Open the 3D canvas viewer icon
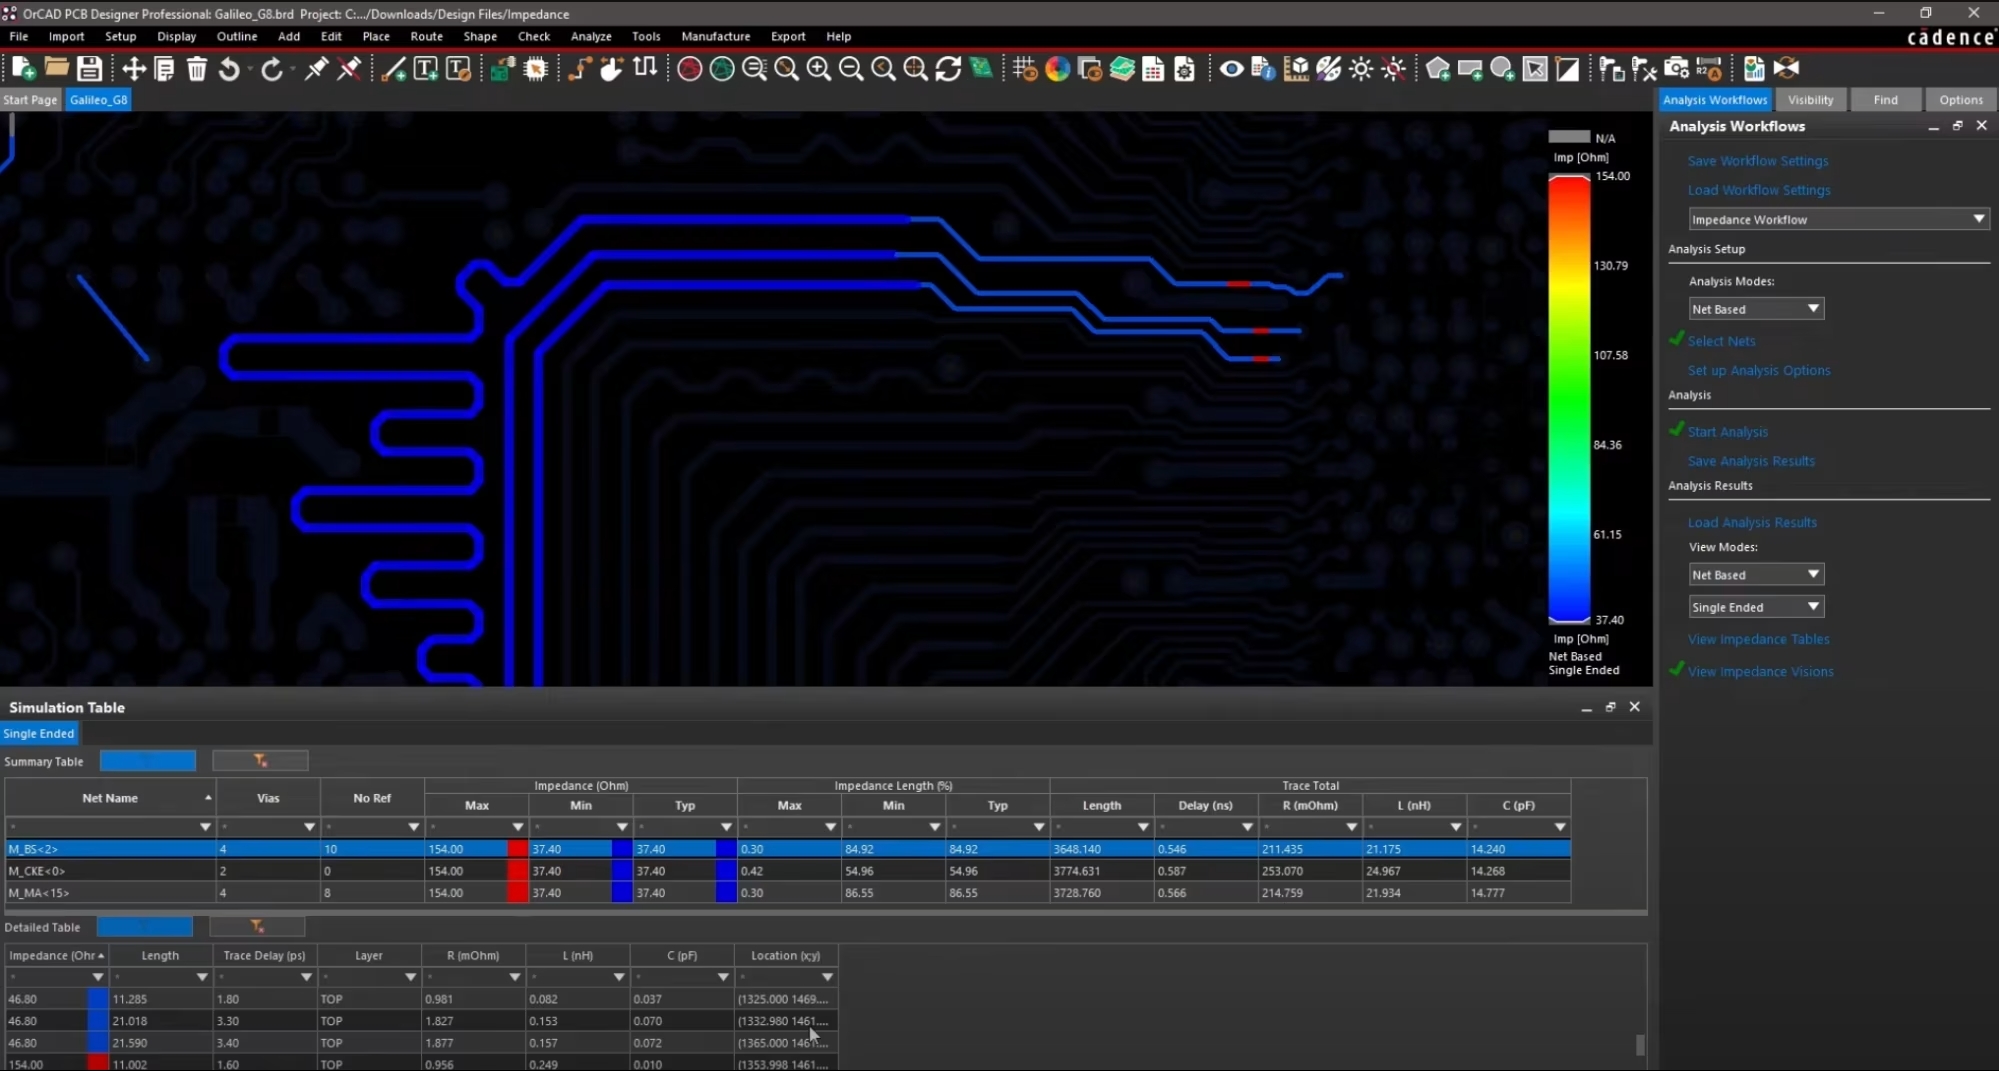The image size is (1999, 1071). pyautogui.click(x=981, y=68)
